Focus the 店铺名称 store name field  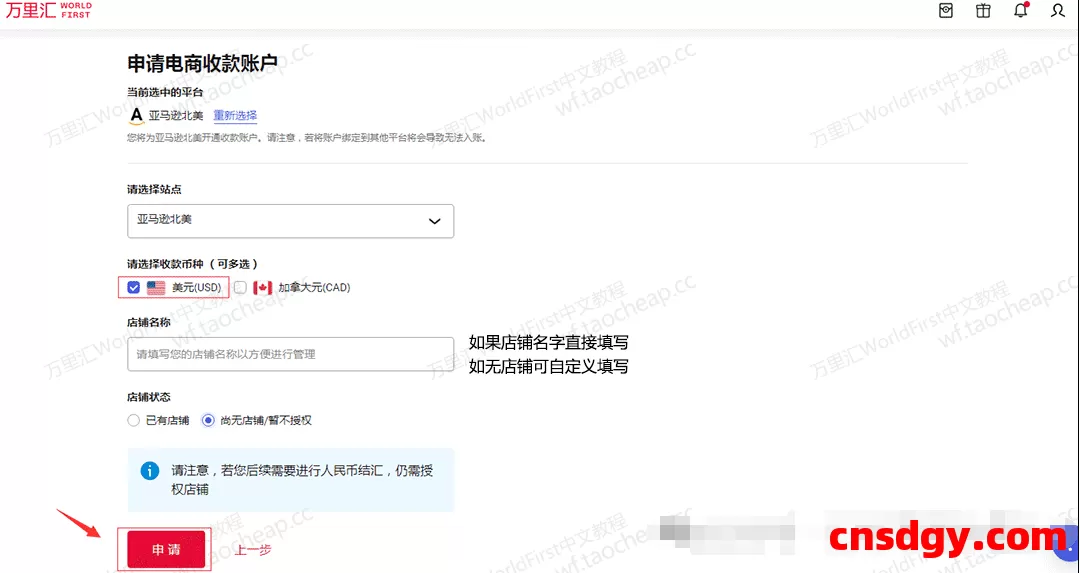tap(290, 354)
